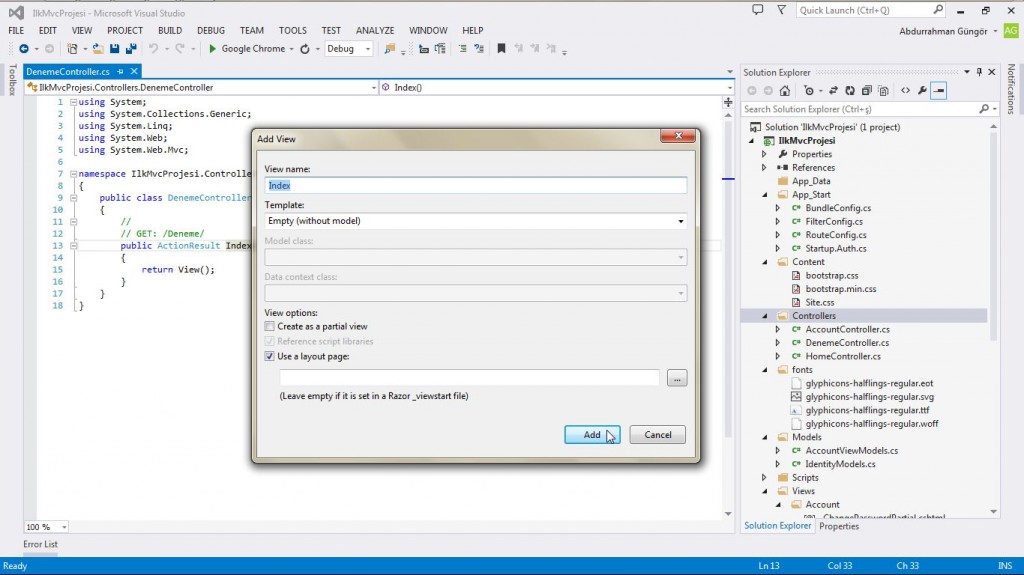Enable Create as a partial view
Screen dimensions: 1024x575
(x=269, y=327)
